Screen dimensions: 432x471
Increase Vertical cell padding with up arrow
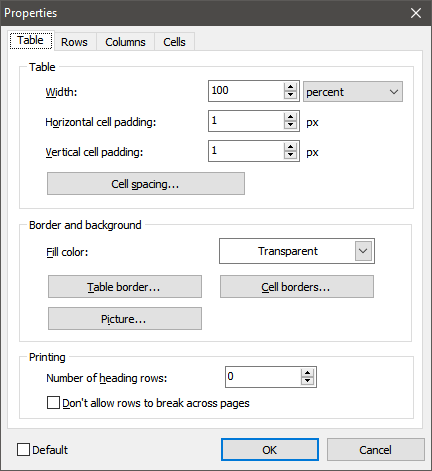290,147
